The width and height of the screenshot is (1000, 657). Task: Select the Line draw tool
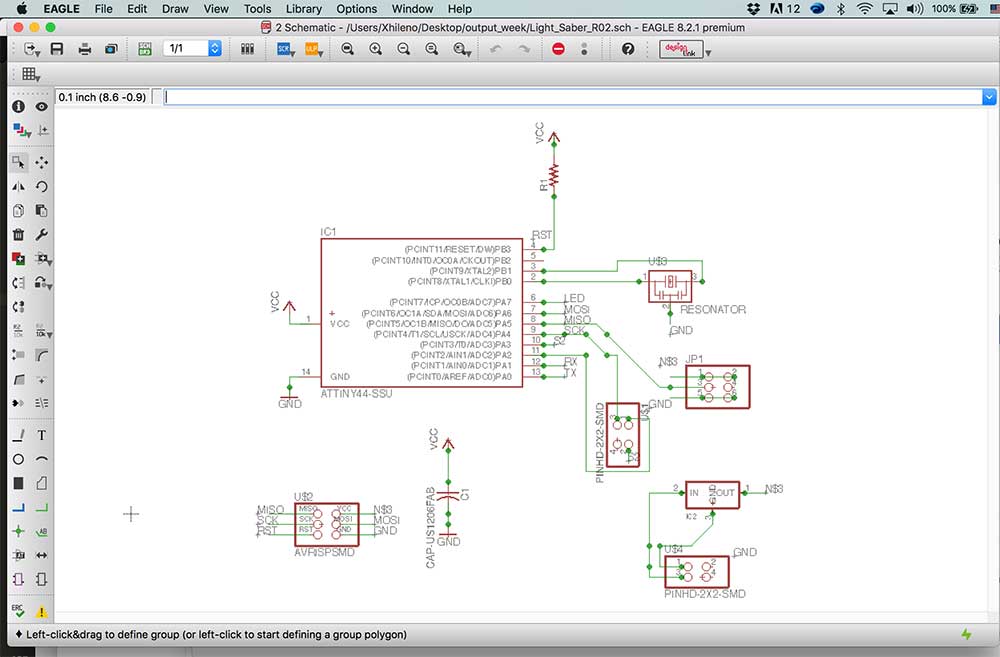pos(18,435)
